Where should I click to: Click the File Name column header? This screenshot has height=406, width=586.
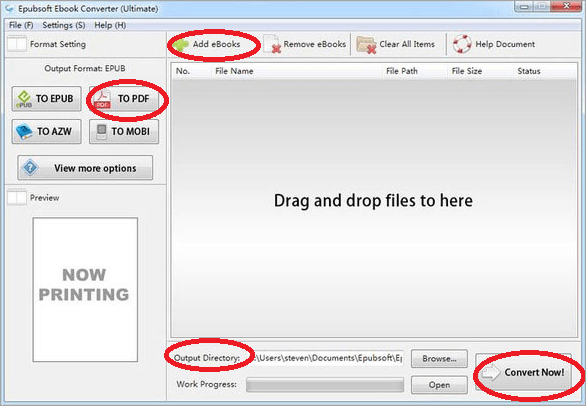tap(234, 71)
